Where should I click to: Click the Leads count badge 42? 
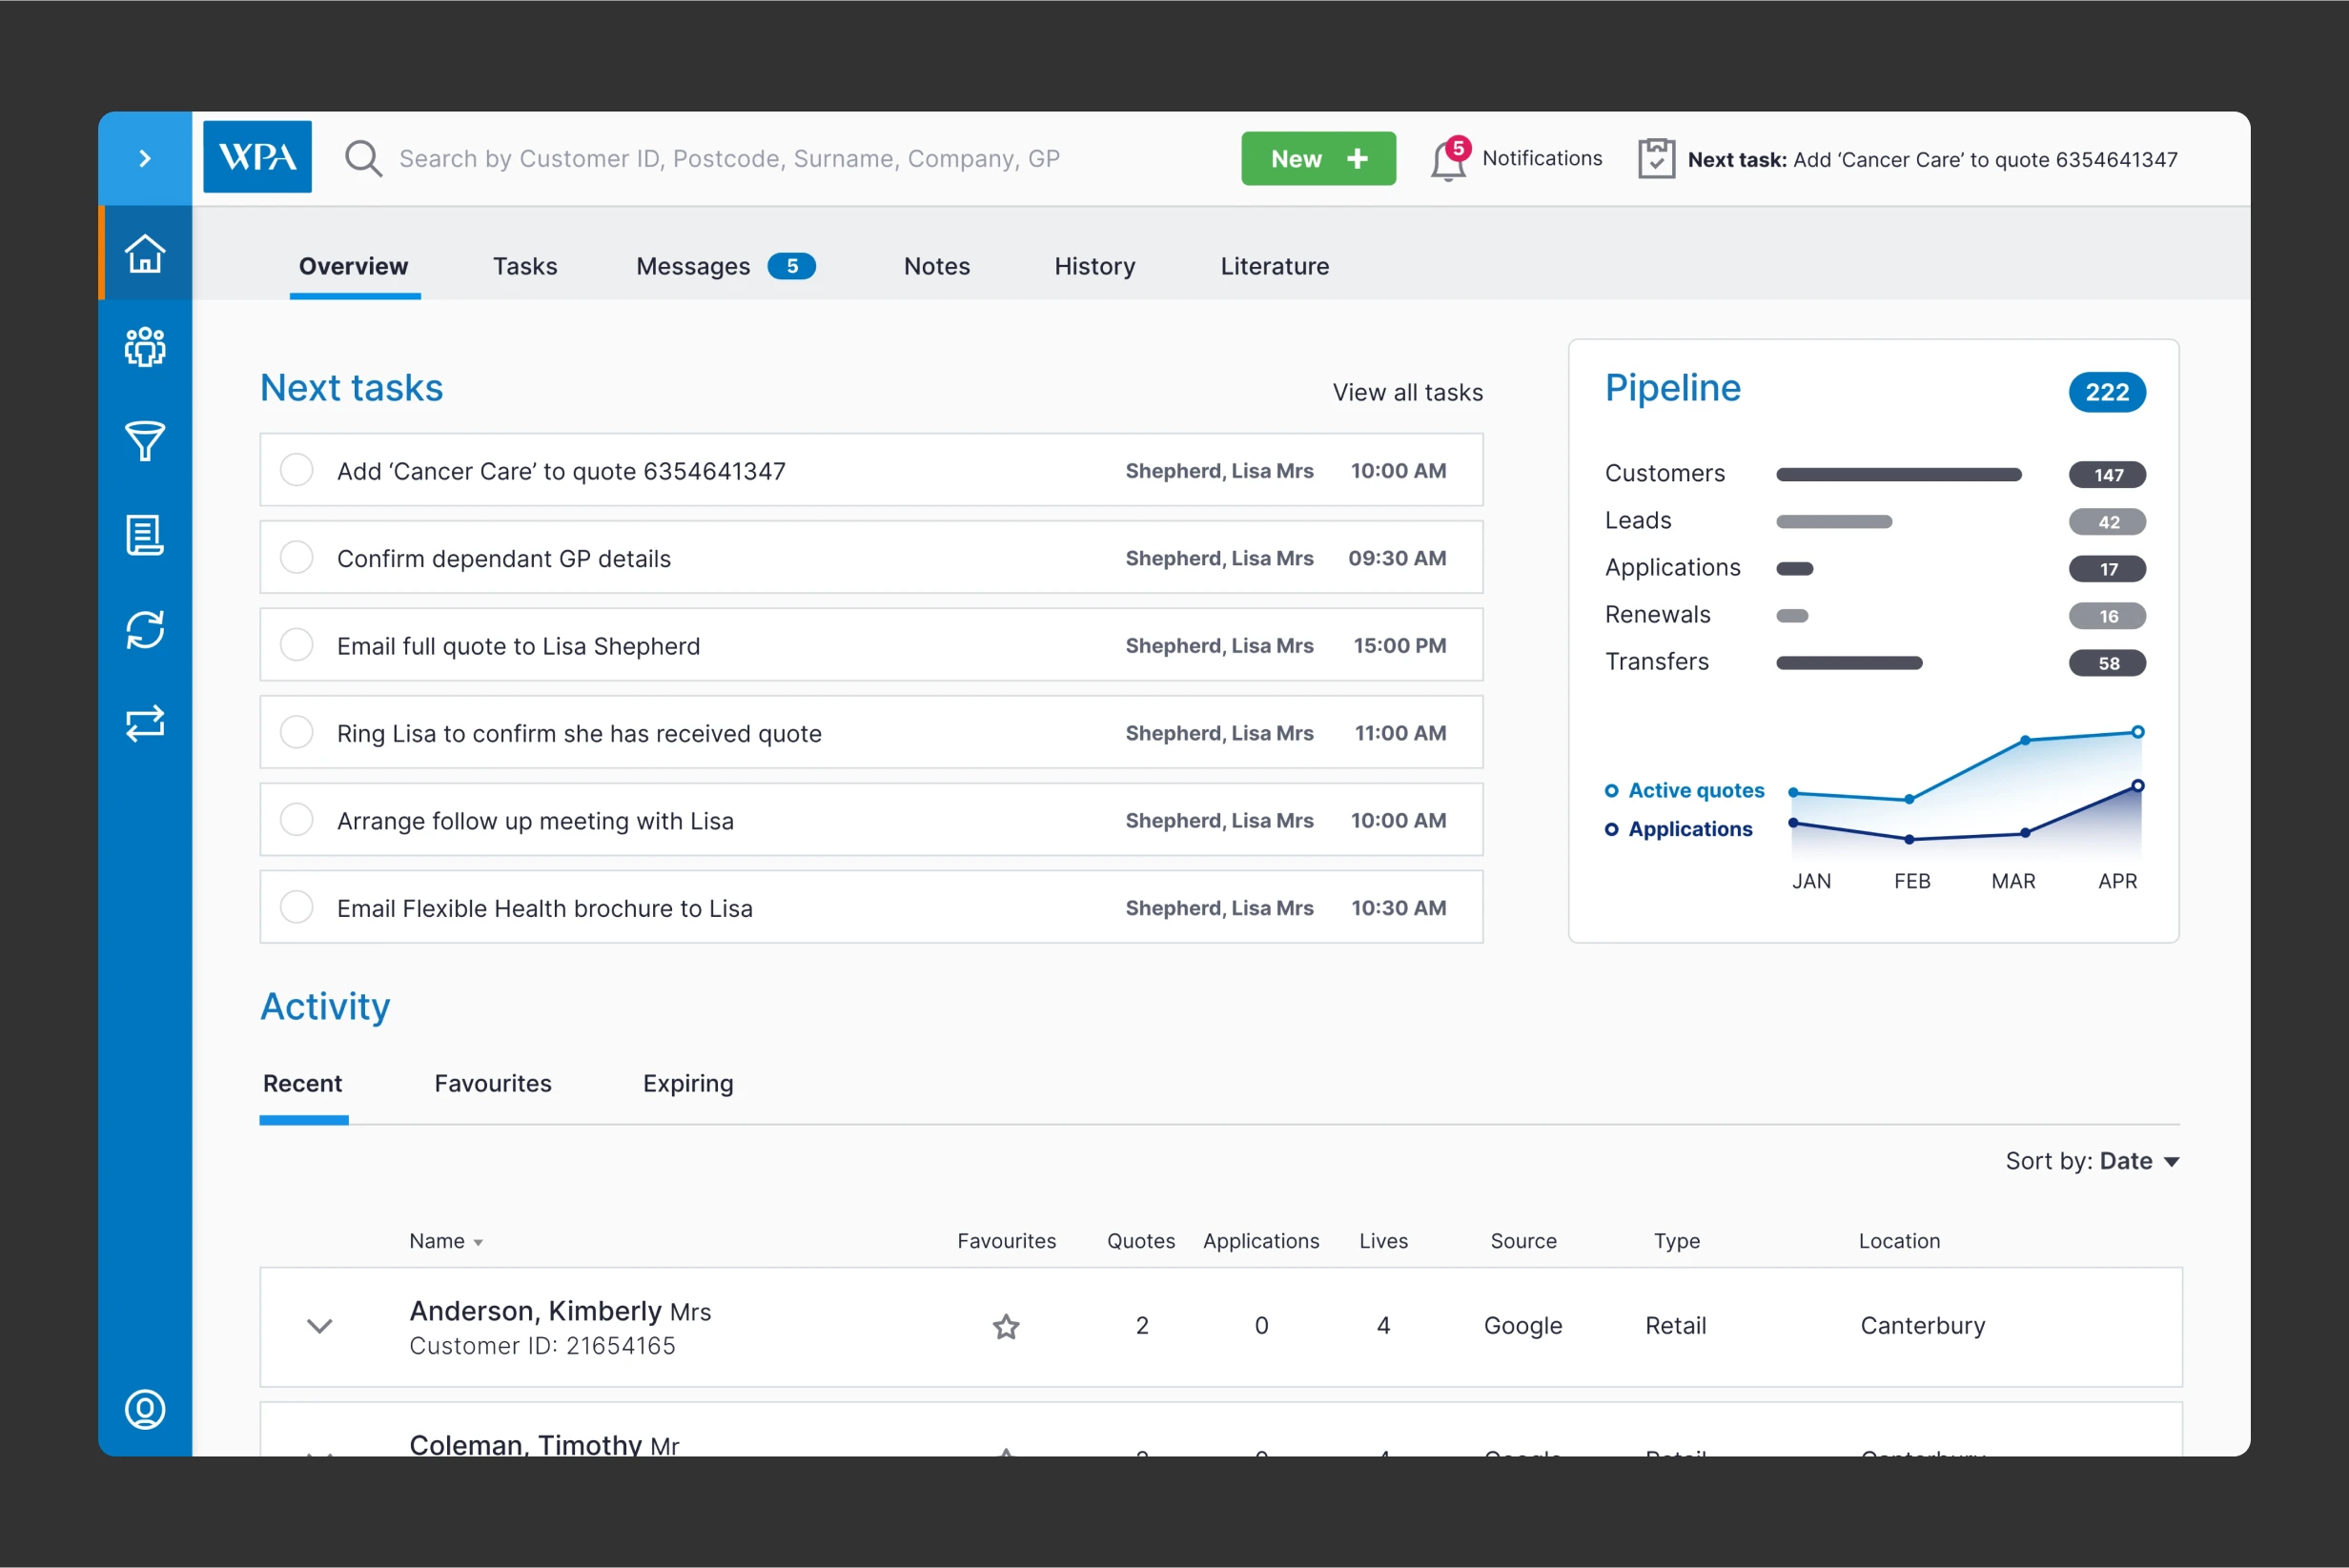2107,521
